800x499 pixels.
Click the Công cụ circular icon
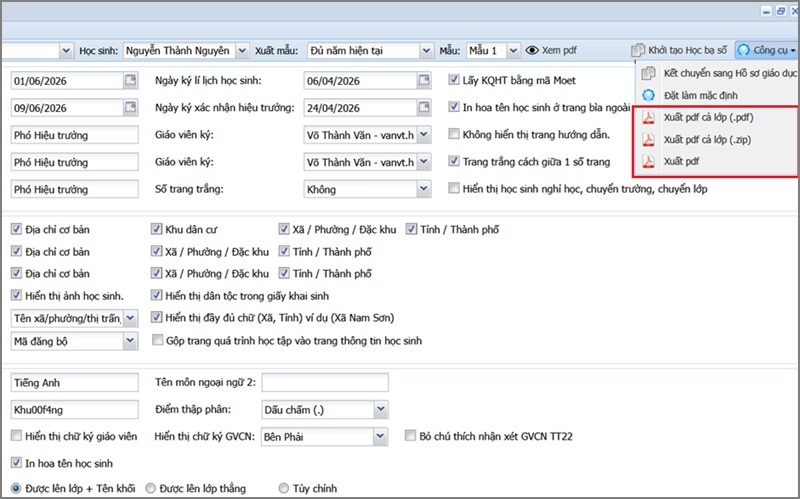[744, 50]
